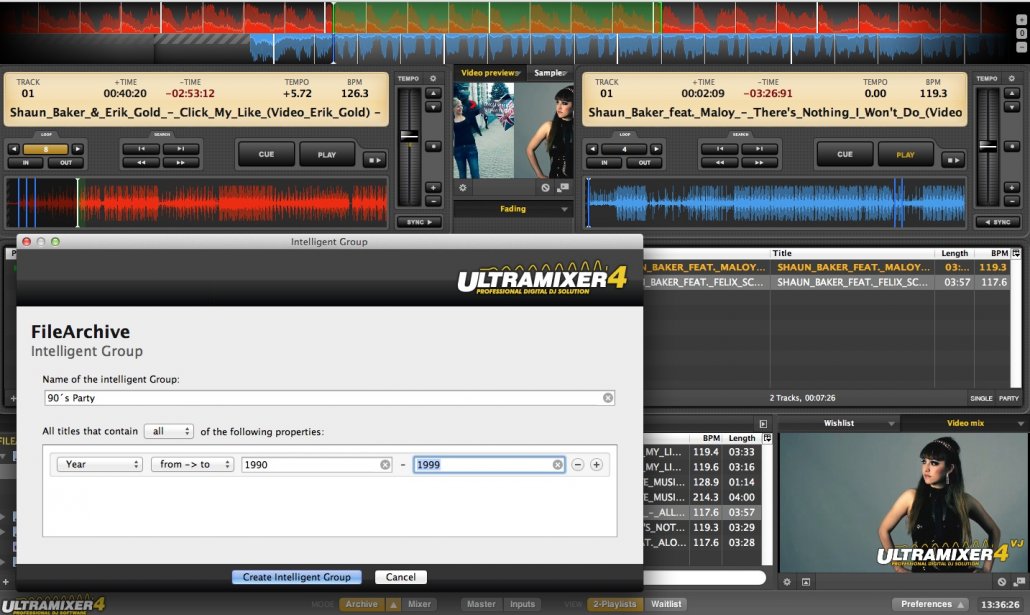Toggle SYNC on the left deck
The image size is (1030, 615).
click(x=419, y=222)
